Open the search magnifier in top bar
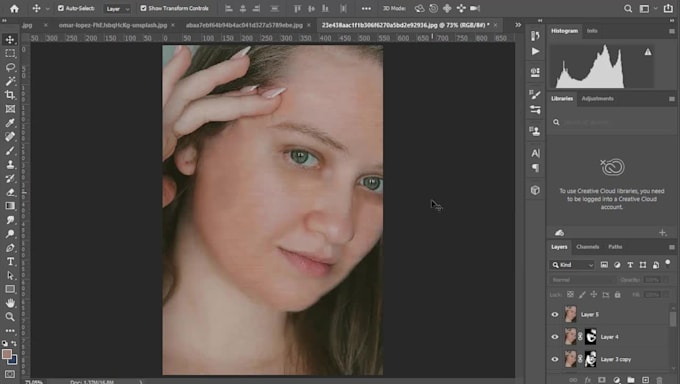The height and width of the screenshot is (384, 680). pyautogui.click(x=628, y=8)
